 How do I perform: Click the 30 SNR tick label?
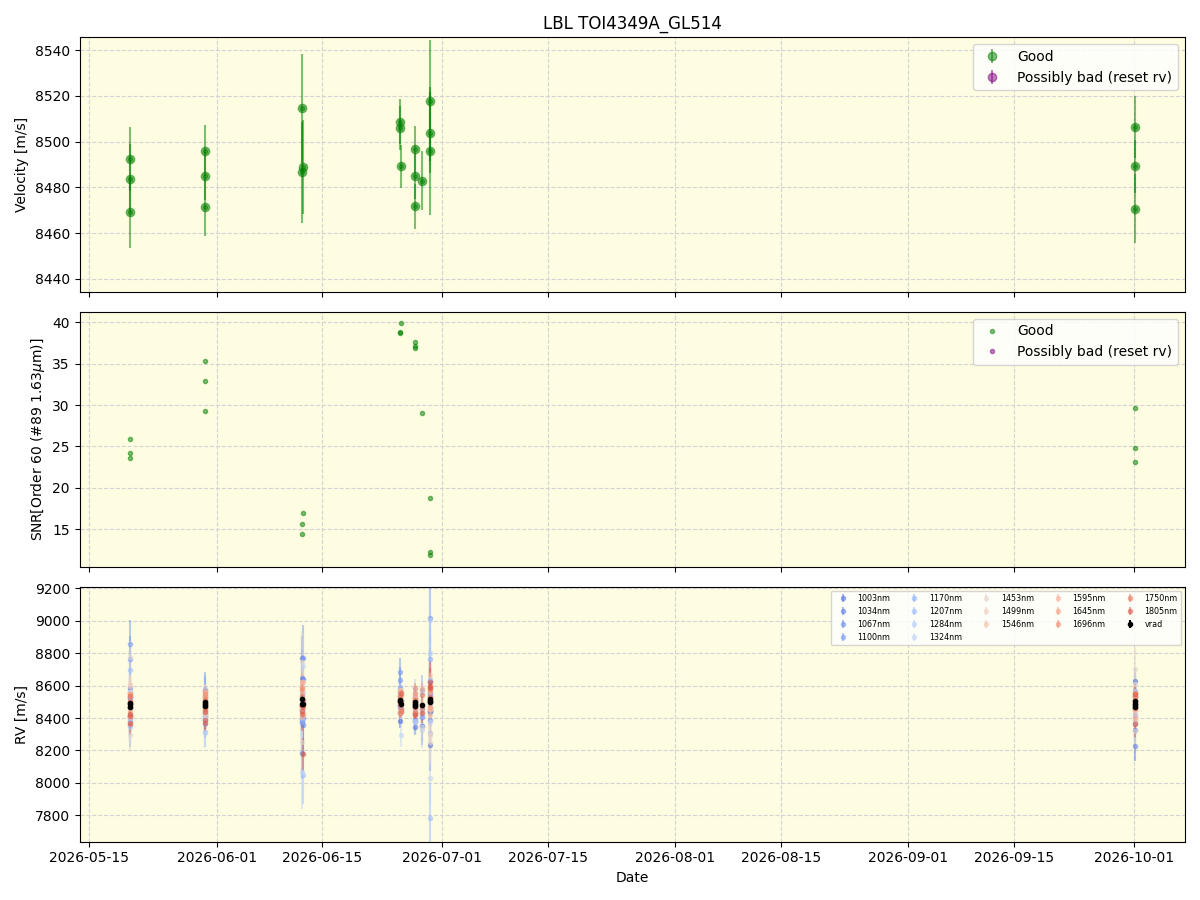click(x=63, y=406)
